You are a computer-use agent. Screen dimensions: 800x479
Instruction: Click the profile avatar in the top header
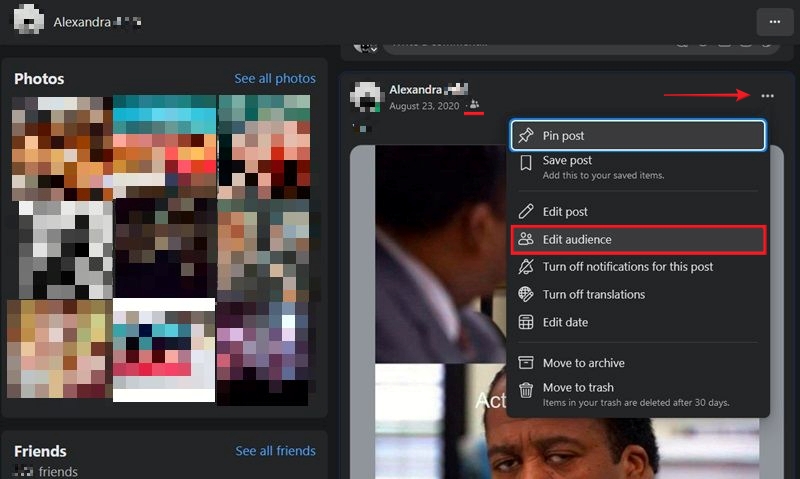coord(28,19)
